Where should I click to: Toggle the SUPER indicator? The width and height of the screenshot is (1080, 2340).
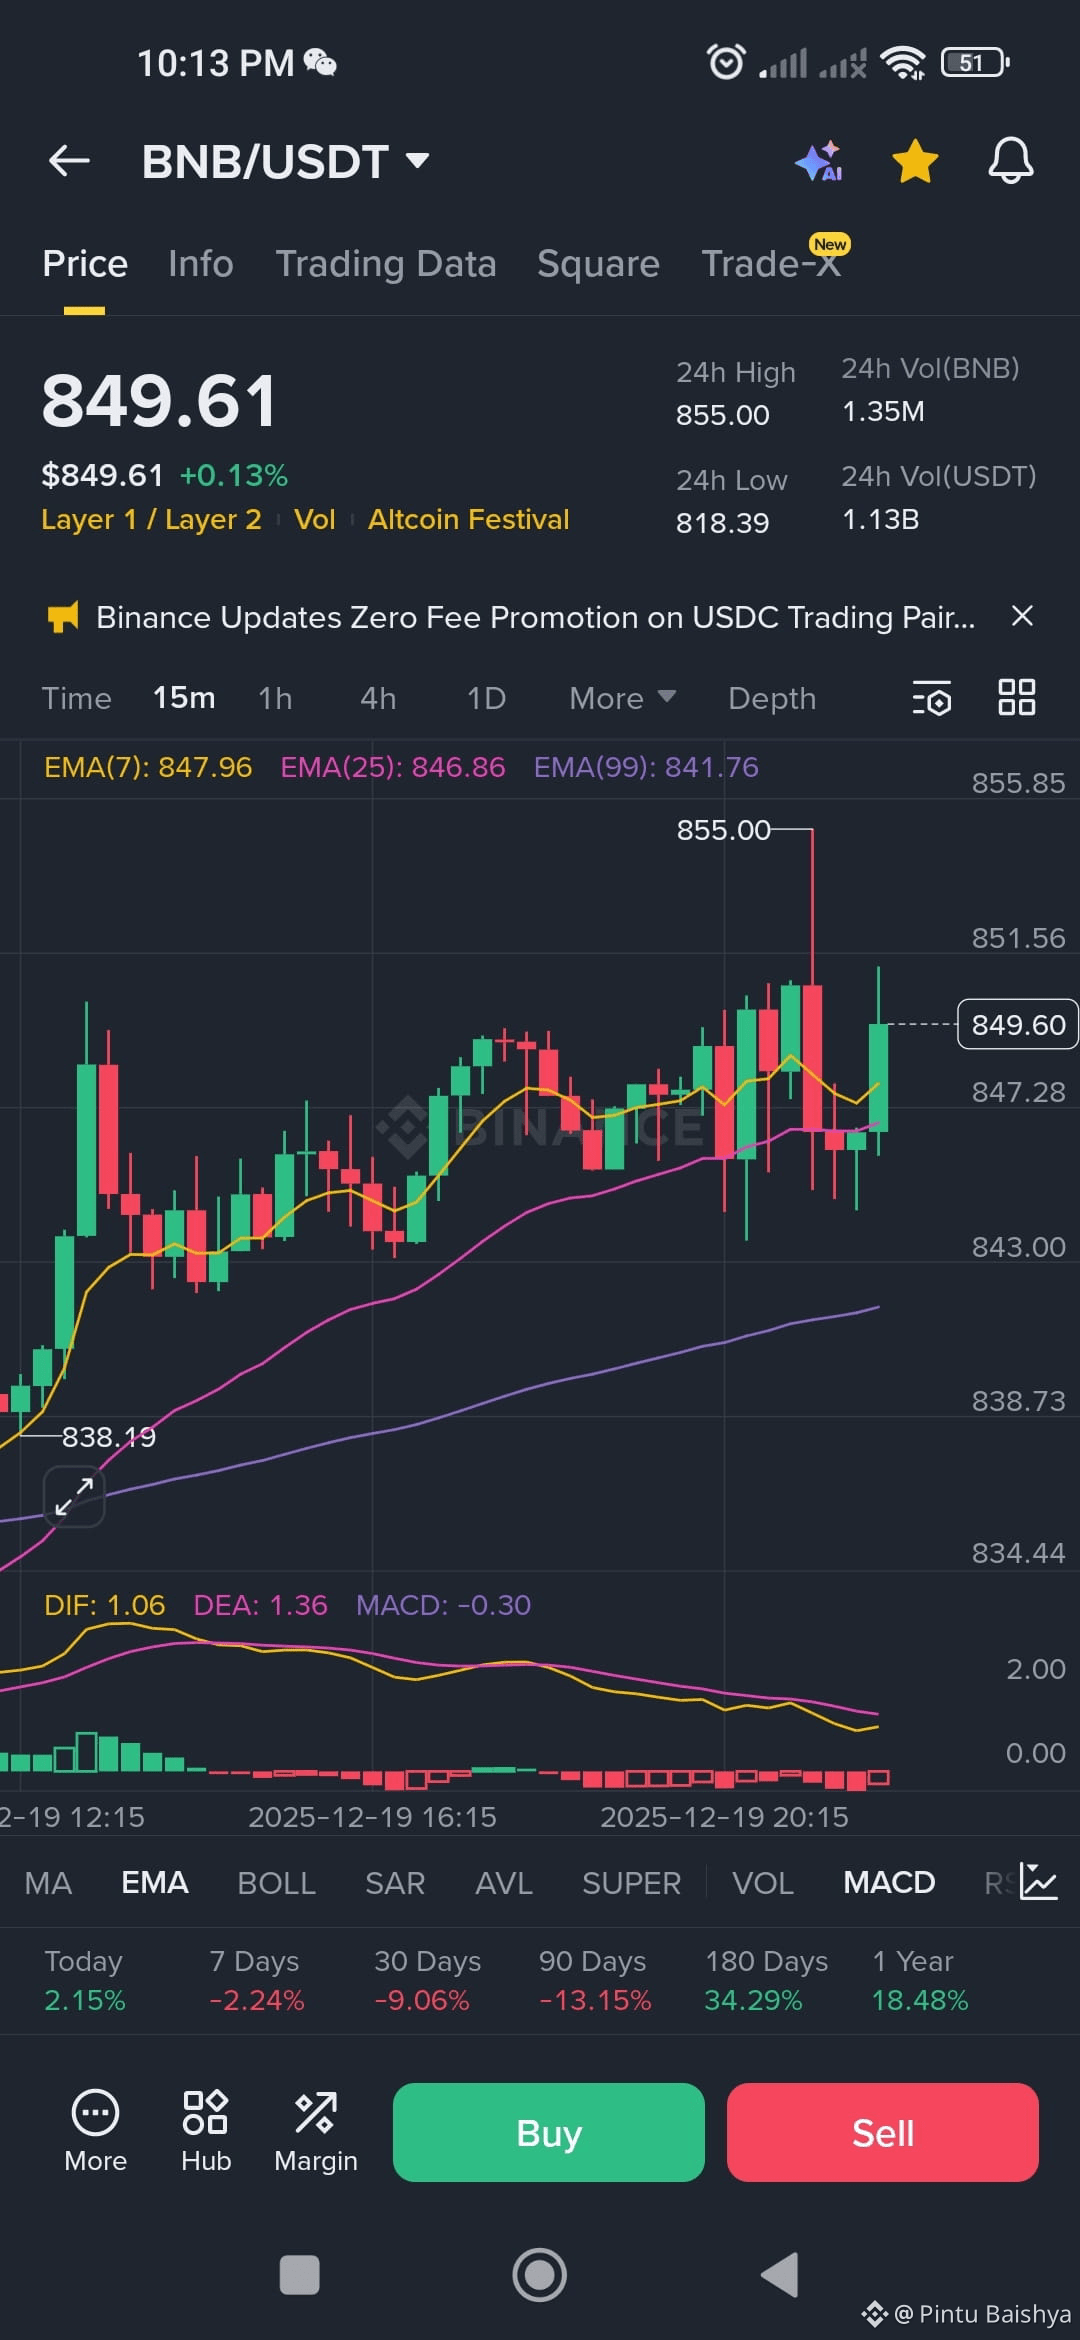click(x=631, y=1883)
